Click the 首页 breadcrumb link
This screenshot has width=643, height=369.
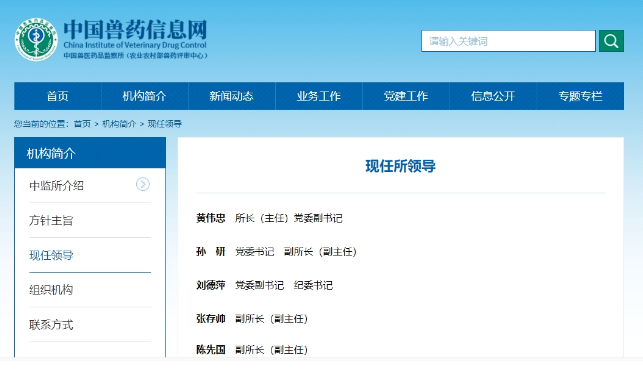(x=82, y=124)
